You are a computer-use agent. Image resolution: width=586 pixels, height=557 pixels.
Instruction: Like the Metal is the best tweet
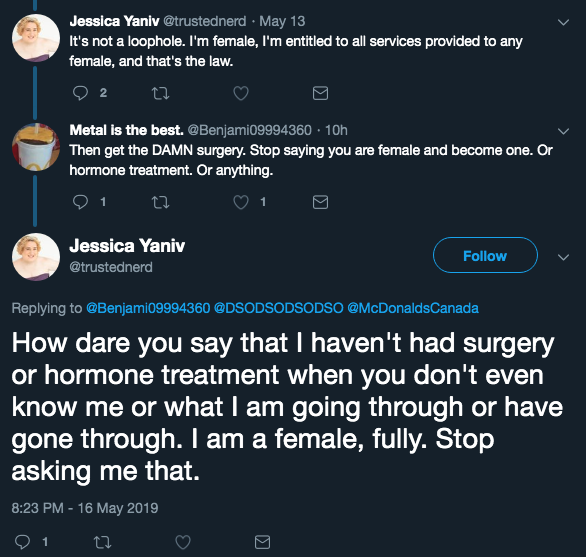pyautogui.click(x=241, y=202)
